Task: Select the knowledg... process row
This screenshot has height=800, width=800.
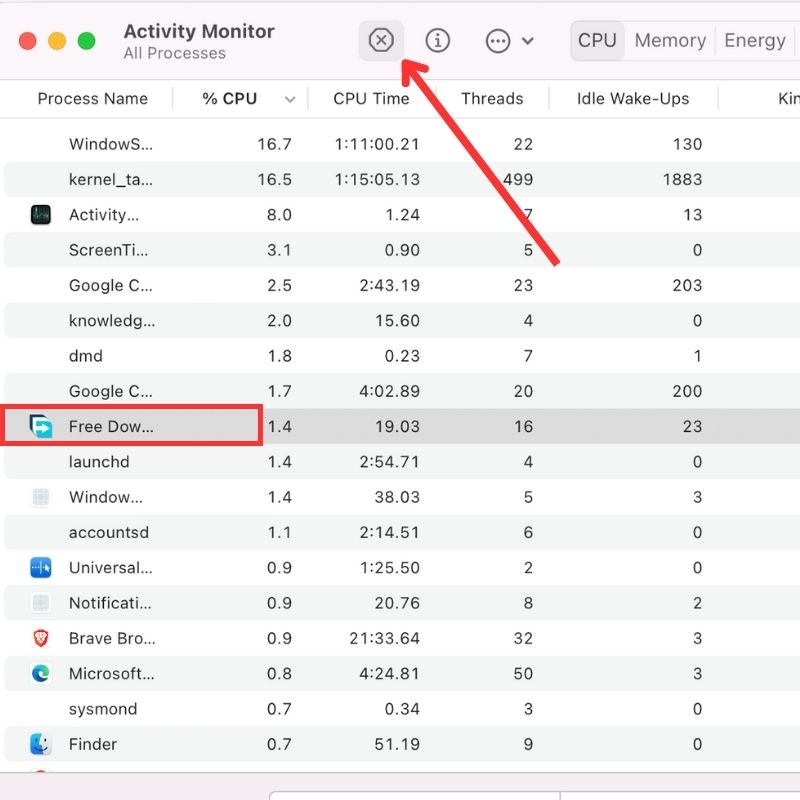Action: pos(402,320)
